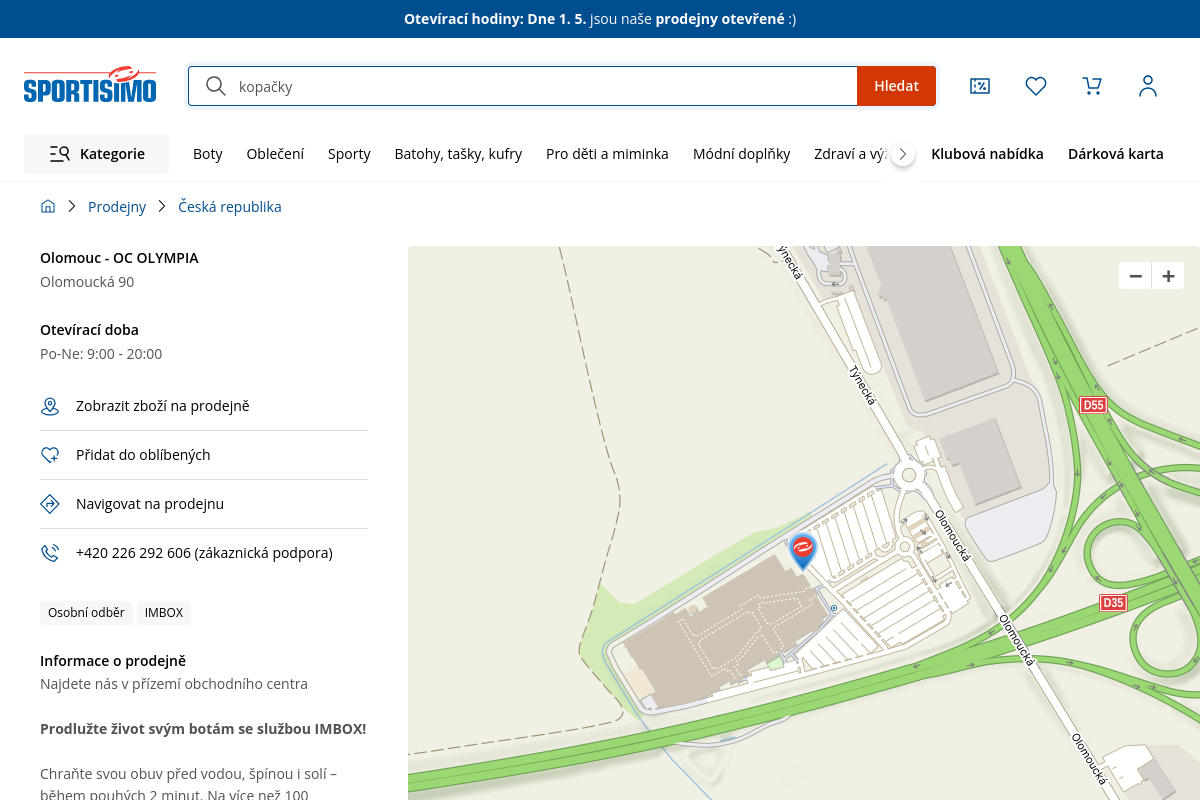Click the Sportisimo logo
The width and height of the screenshot is (1200, 800).
90,86
